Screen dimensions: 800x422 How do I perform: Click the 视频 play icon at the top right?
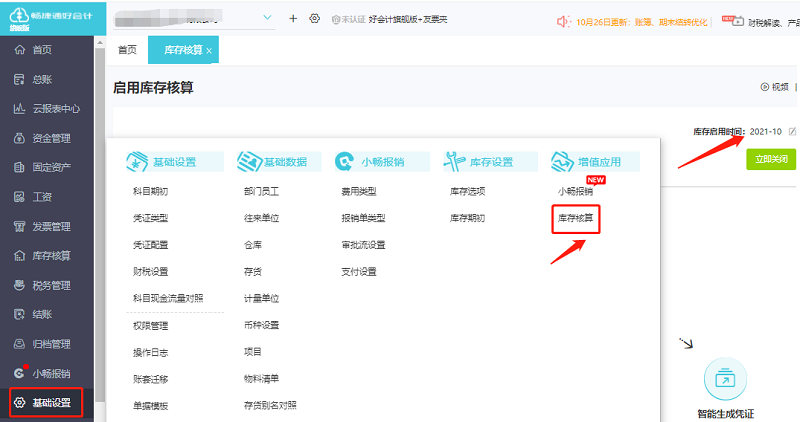pos(764,87)
